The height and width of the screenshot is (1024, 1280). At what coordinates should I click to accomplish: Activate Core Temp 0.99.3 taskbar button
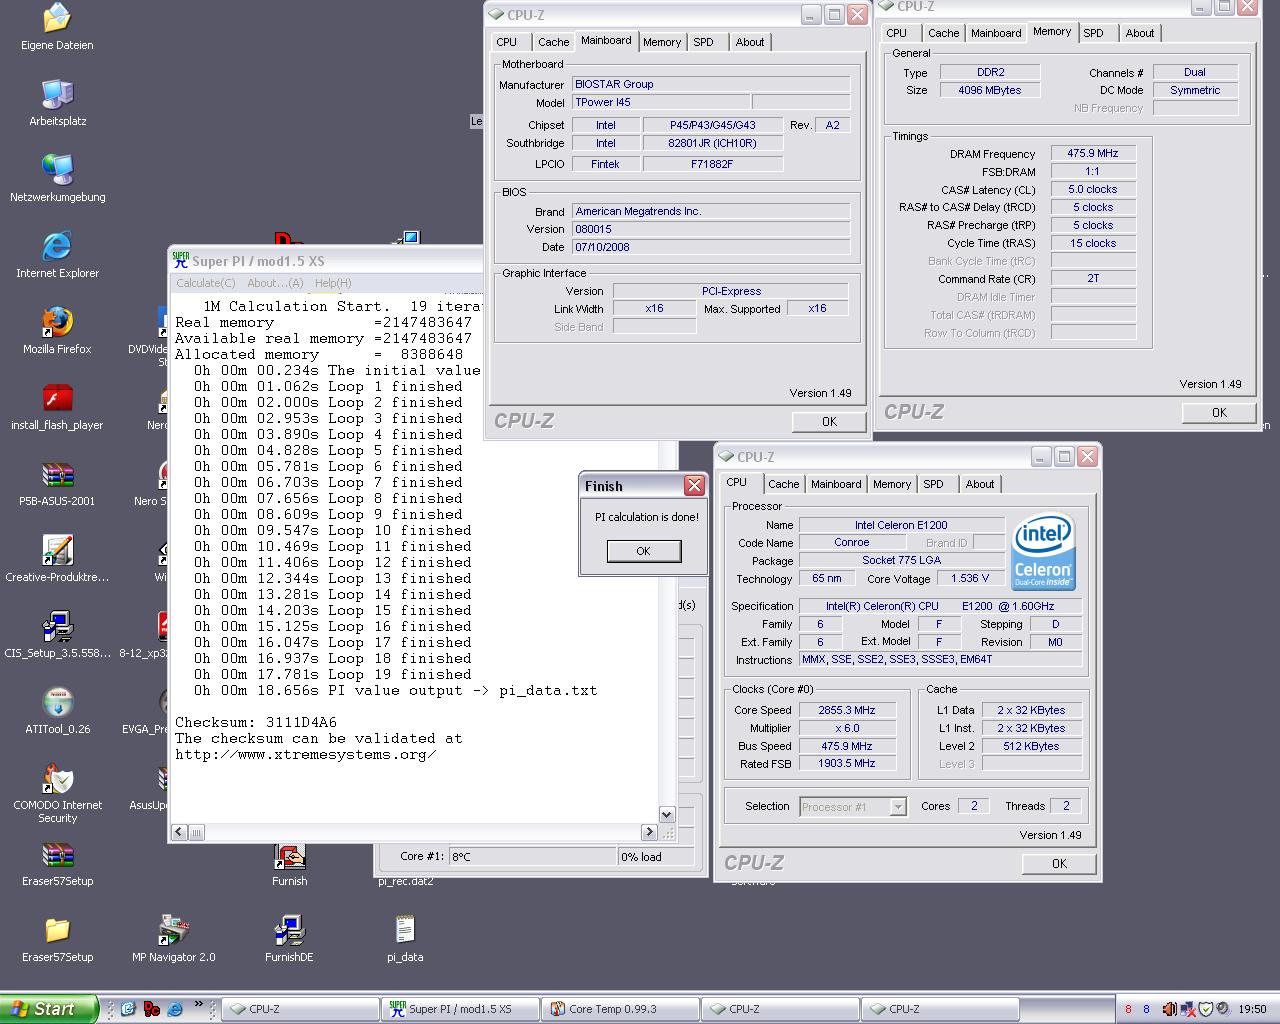pyautogui.click(x=620, y=1009)
